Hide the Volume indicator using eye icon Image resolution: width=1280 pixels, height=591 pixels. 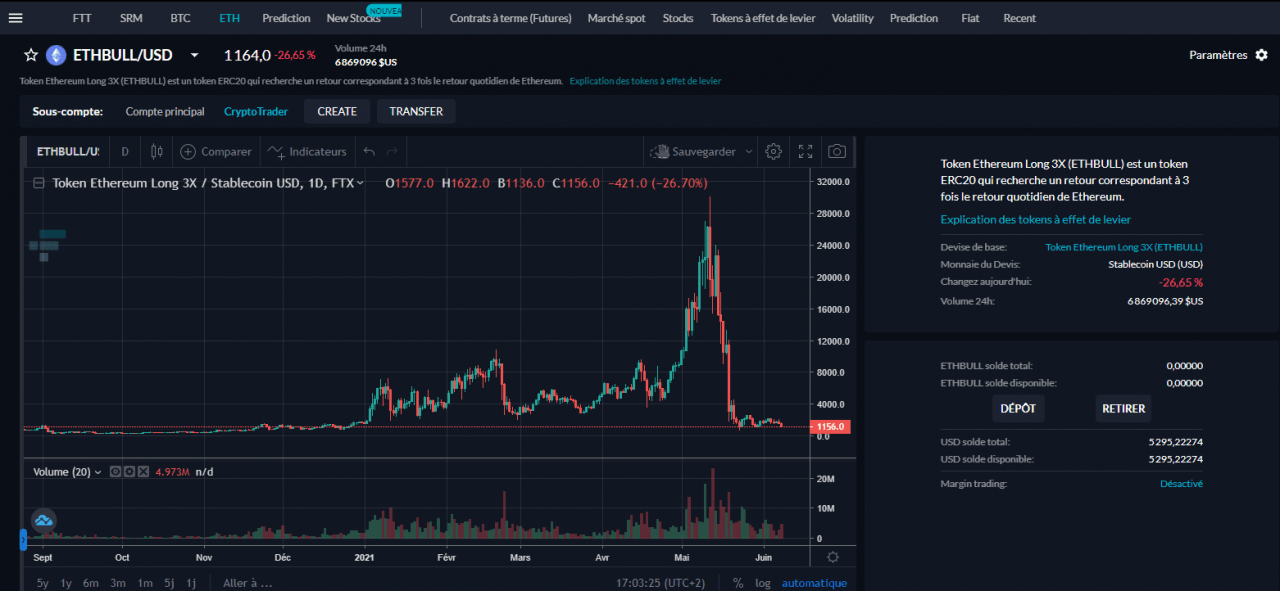[x=116, y=472]
